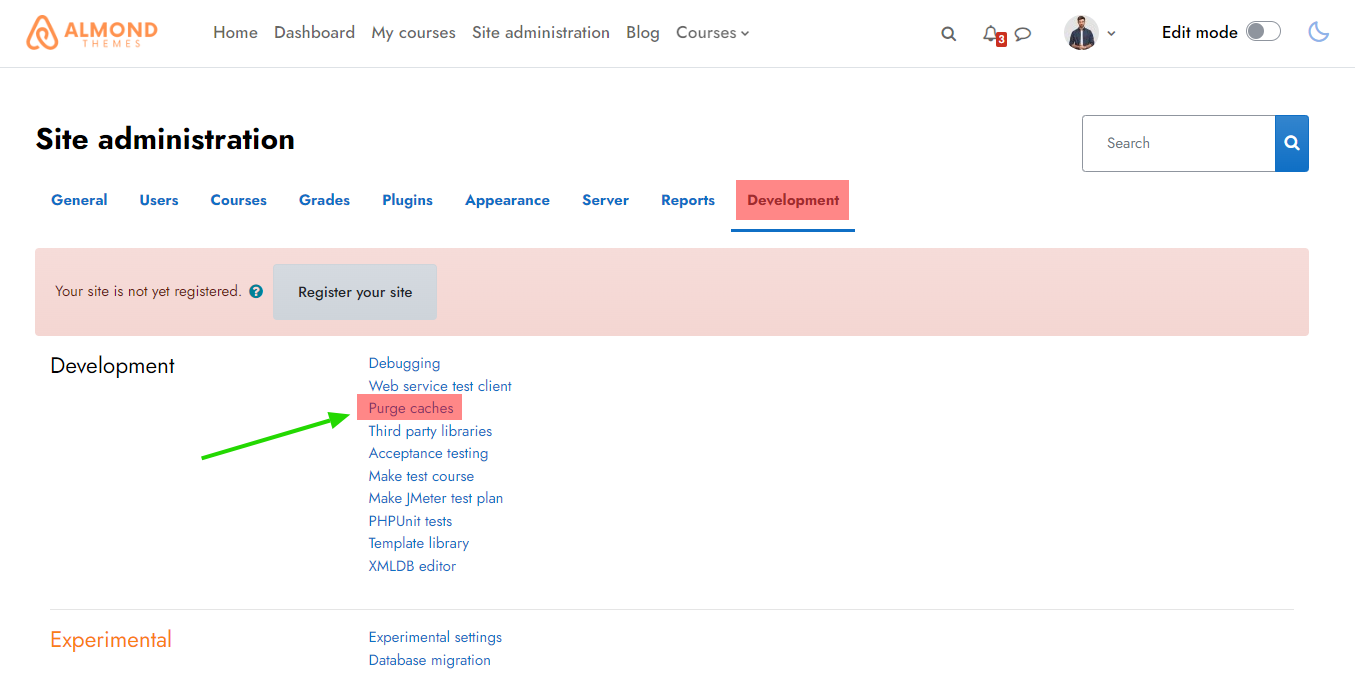Viewport: 1355px width, 695px height.
Task: Click Register your site
Action: click(x=354, y=291)
